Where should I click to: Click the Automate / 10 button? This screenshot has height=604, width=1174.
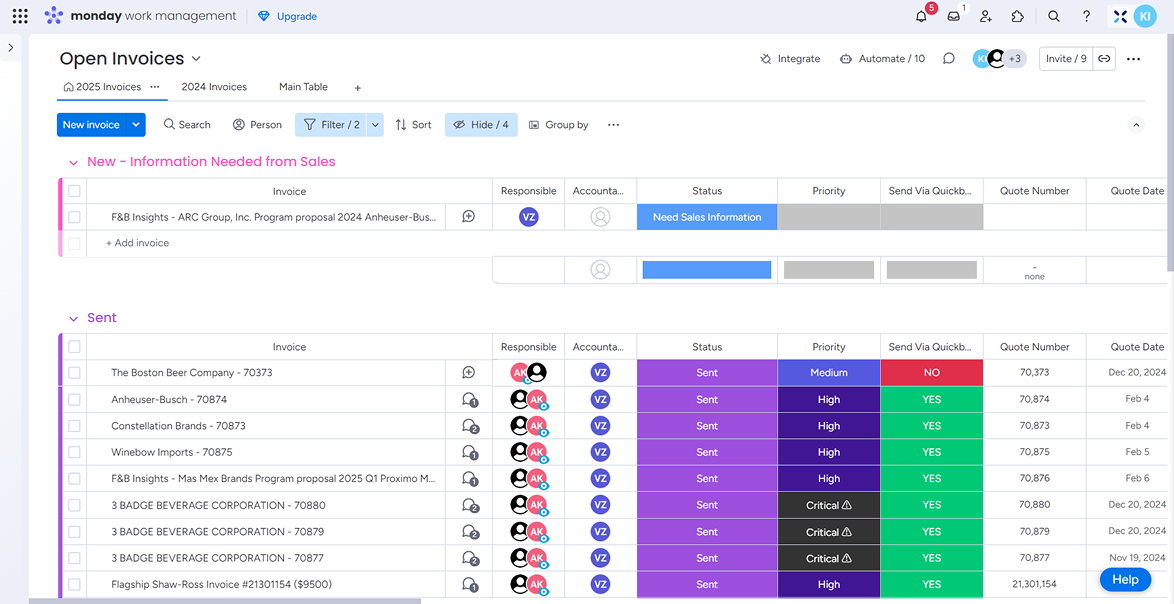tap(882, 59)
